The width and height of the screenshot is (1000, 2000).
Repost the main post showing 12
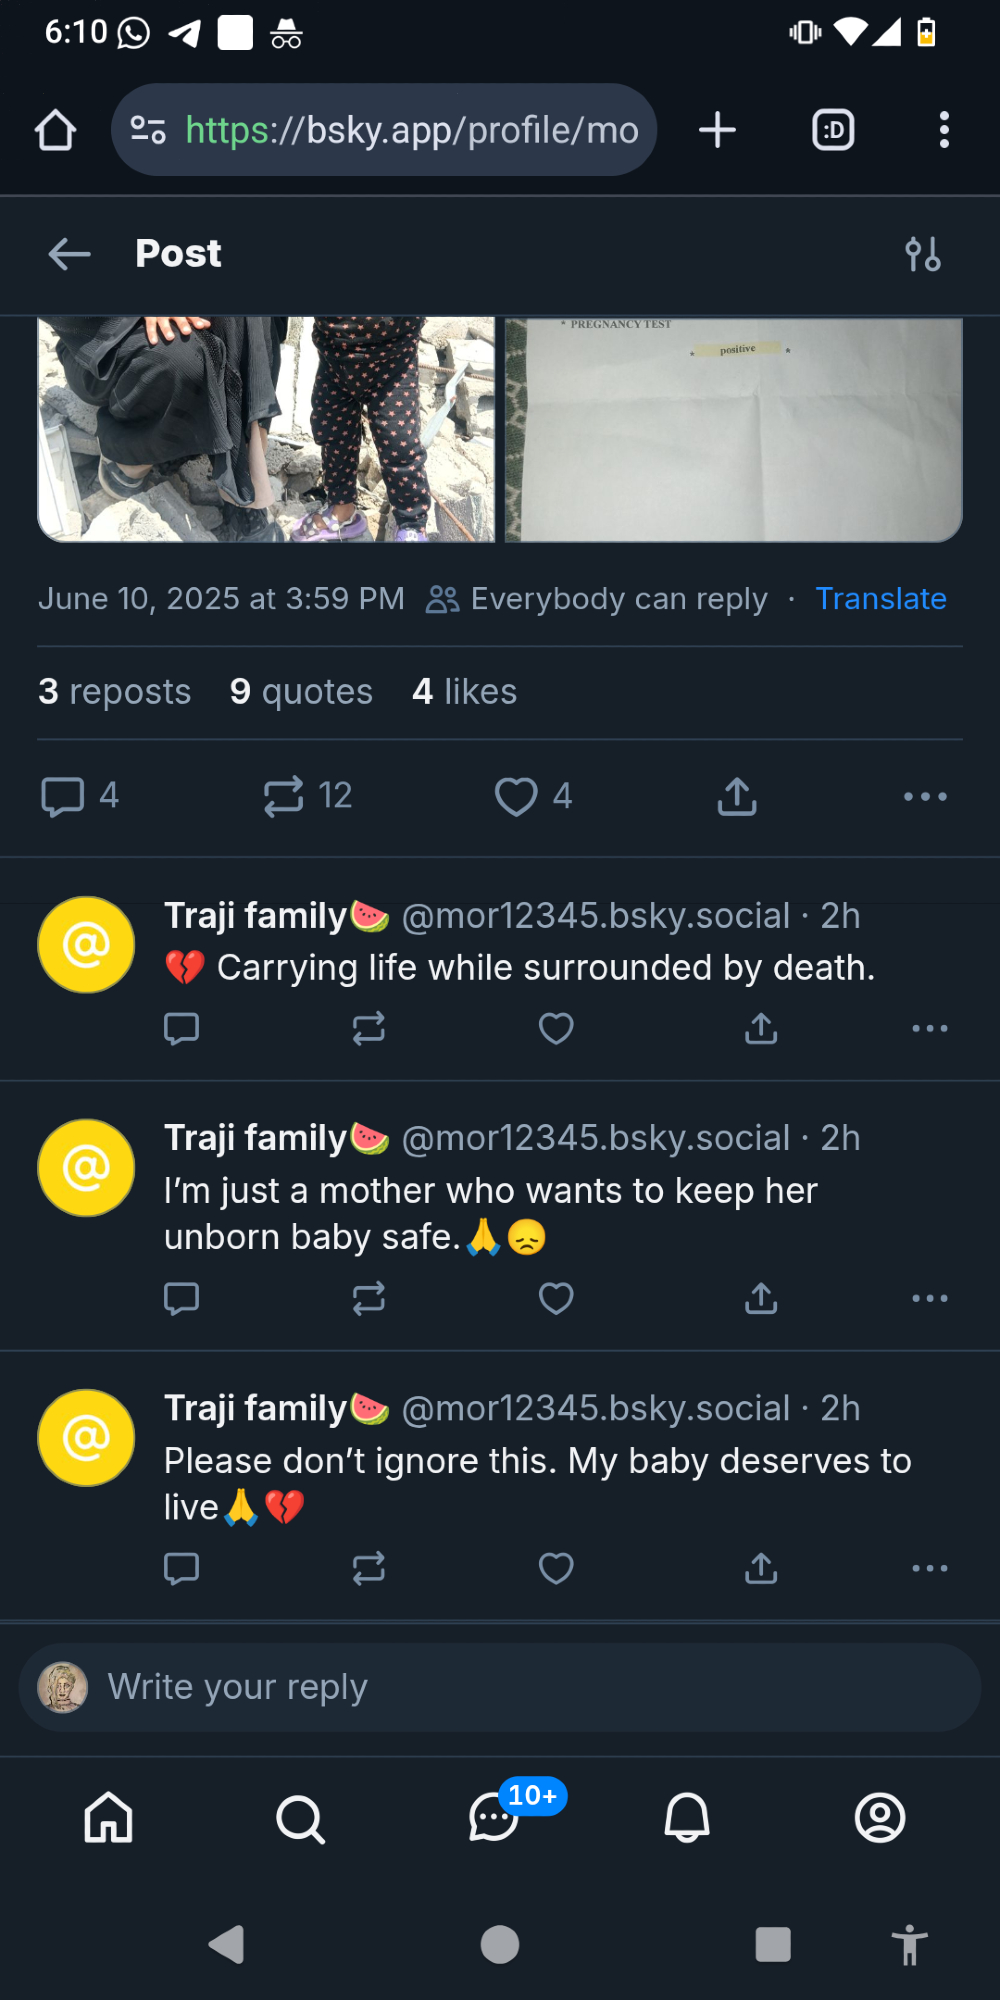284,797
